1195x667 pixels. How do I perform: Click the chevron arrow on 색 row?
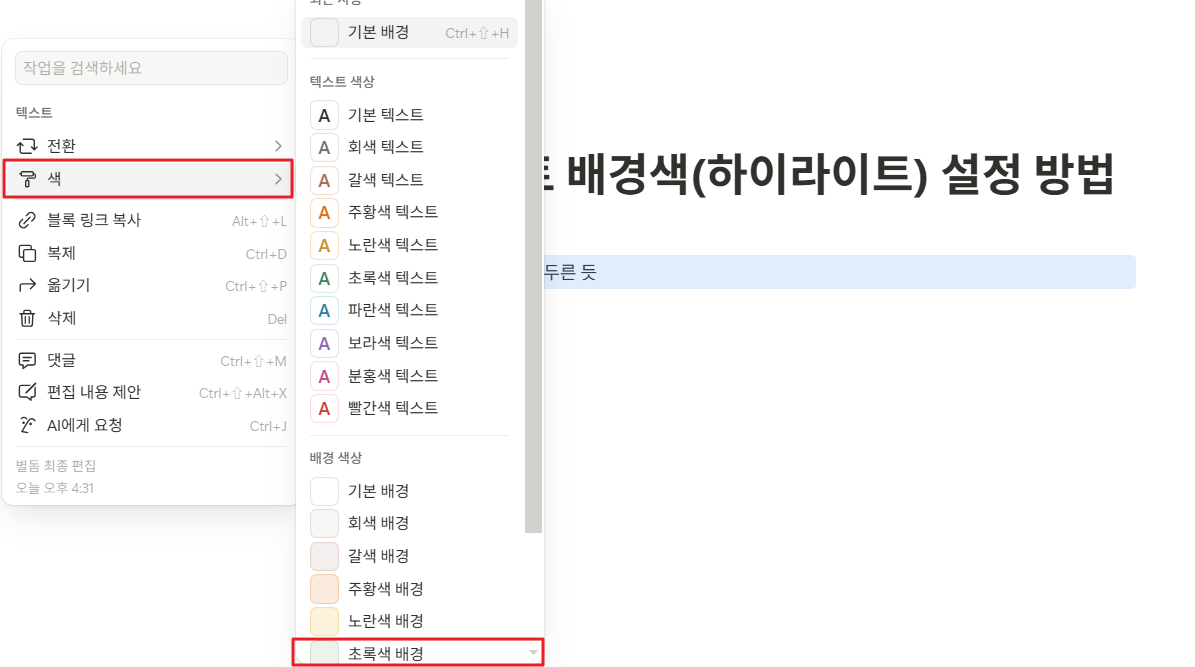pos(277,180)
